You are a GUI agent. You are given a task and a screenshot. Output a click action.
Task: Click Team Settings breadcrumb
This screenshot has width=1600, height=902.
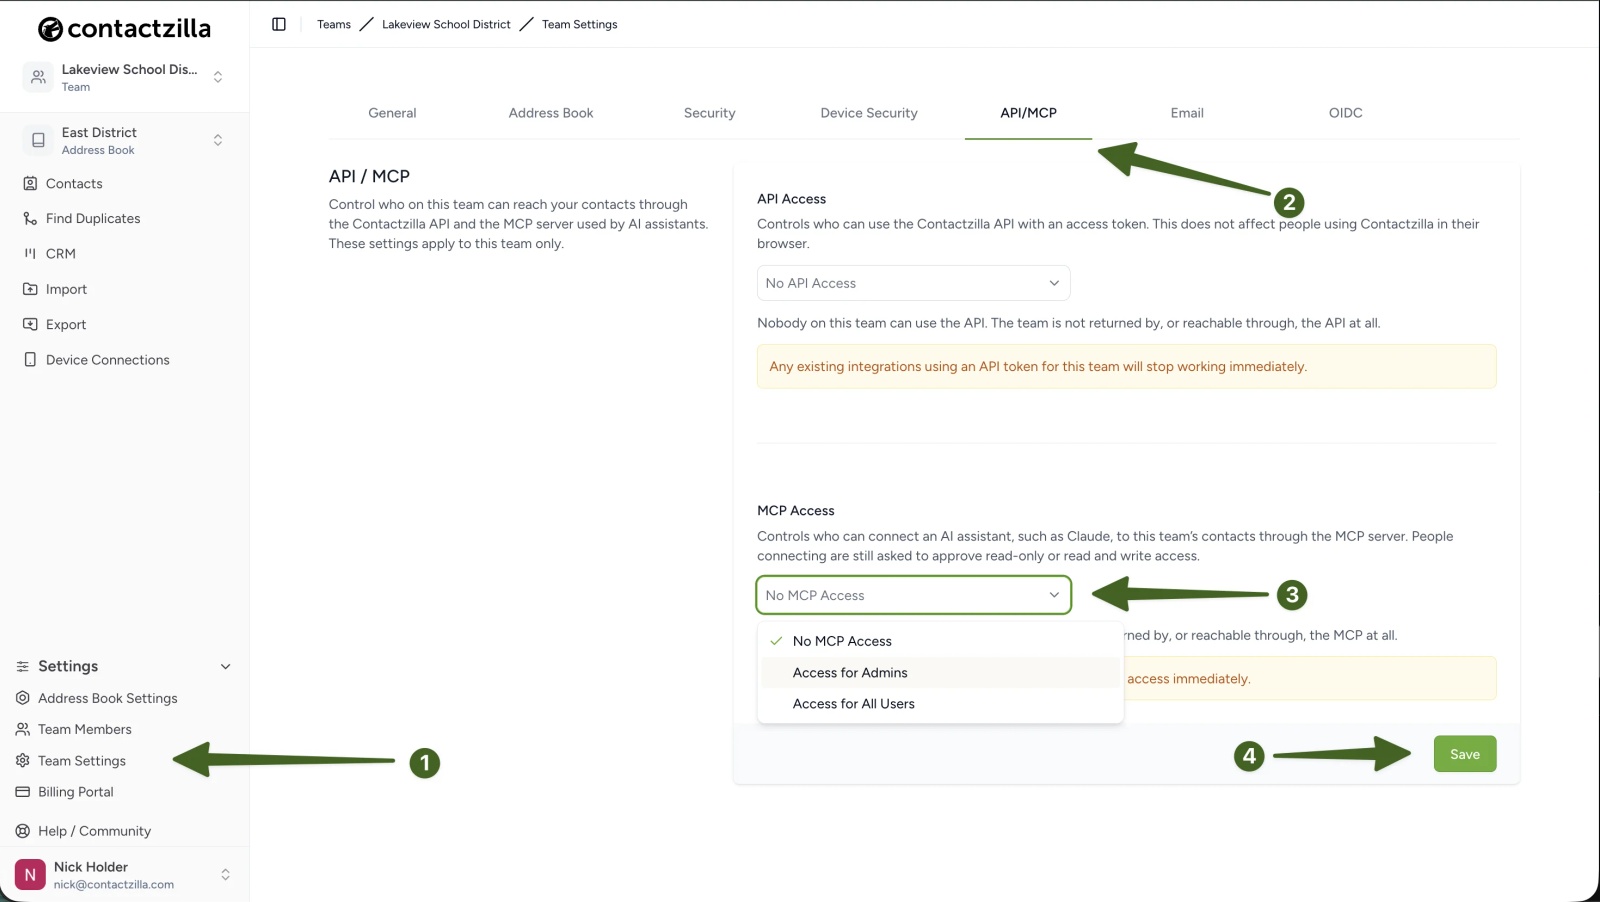click(x=580, y=24)
